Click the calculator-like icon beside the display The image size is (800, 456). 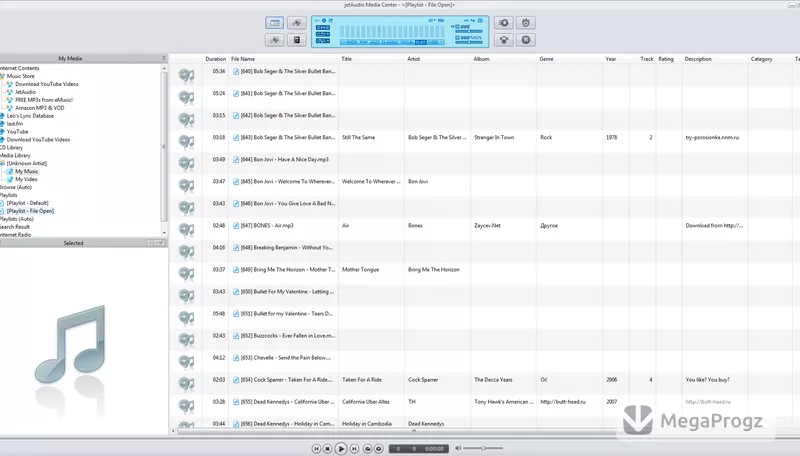click(296, 40)
